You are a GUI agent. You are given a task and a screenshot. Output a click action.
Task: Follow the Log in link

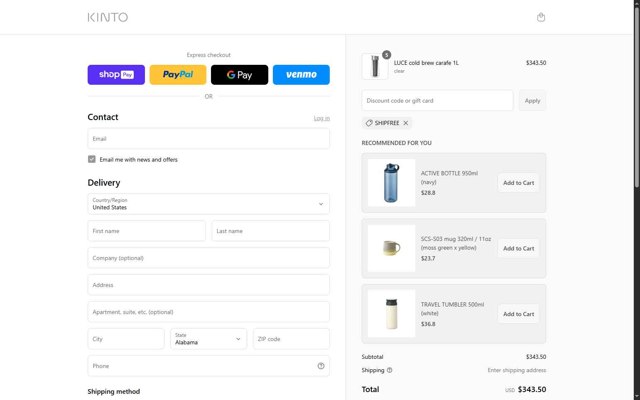pyautogui.click(x=322, y=118)
